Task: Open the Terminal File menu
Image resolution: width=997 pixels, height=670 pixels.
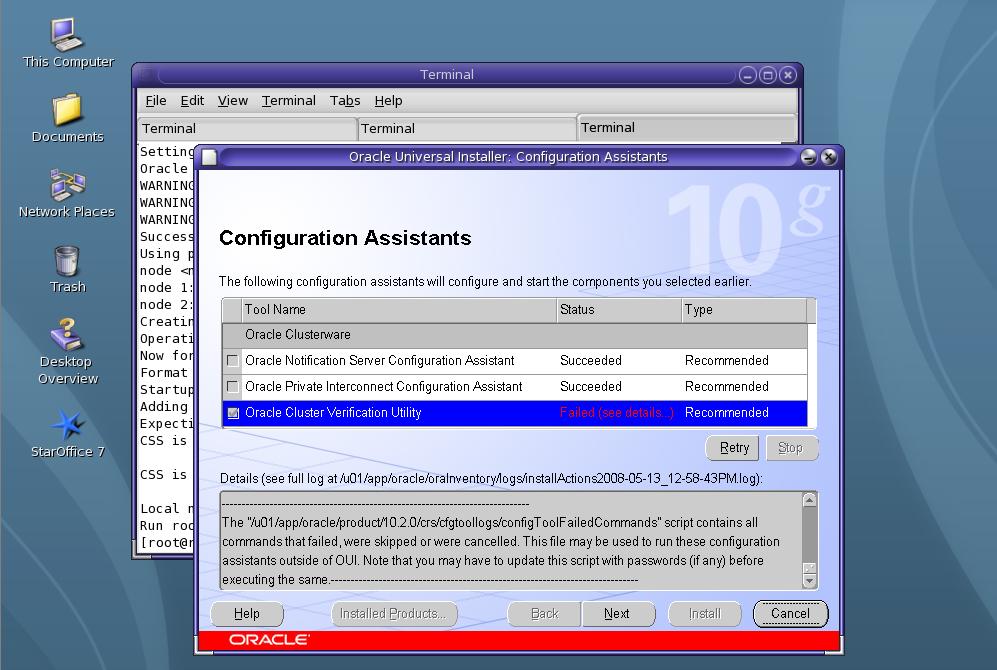Action: pyautogui.click(x=156, y=100)
